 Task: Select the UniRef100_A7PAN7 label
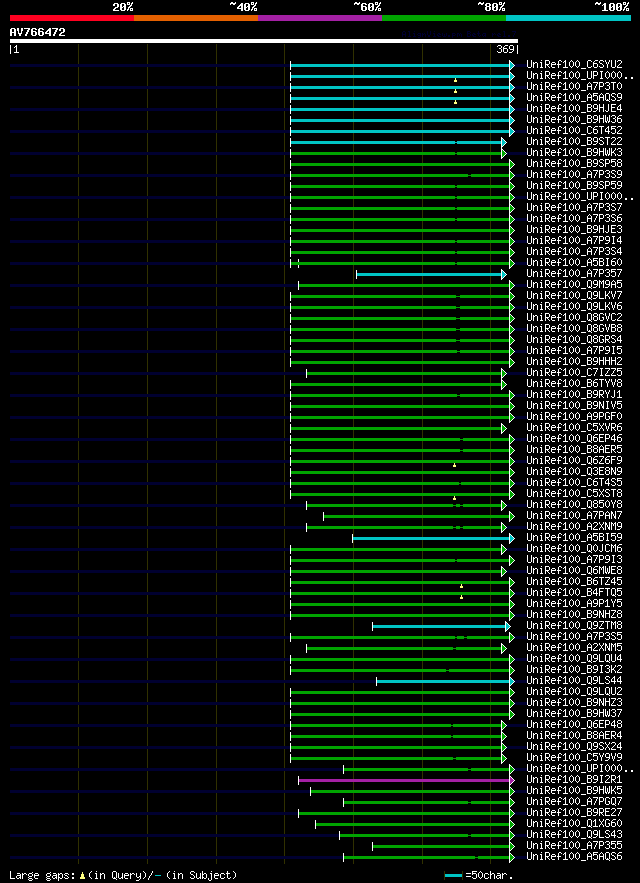(x=574, y=515)
